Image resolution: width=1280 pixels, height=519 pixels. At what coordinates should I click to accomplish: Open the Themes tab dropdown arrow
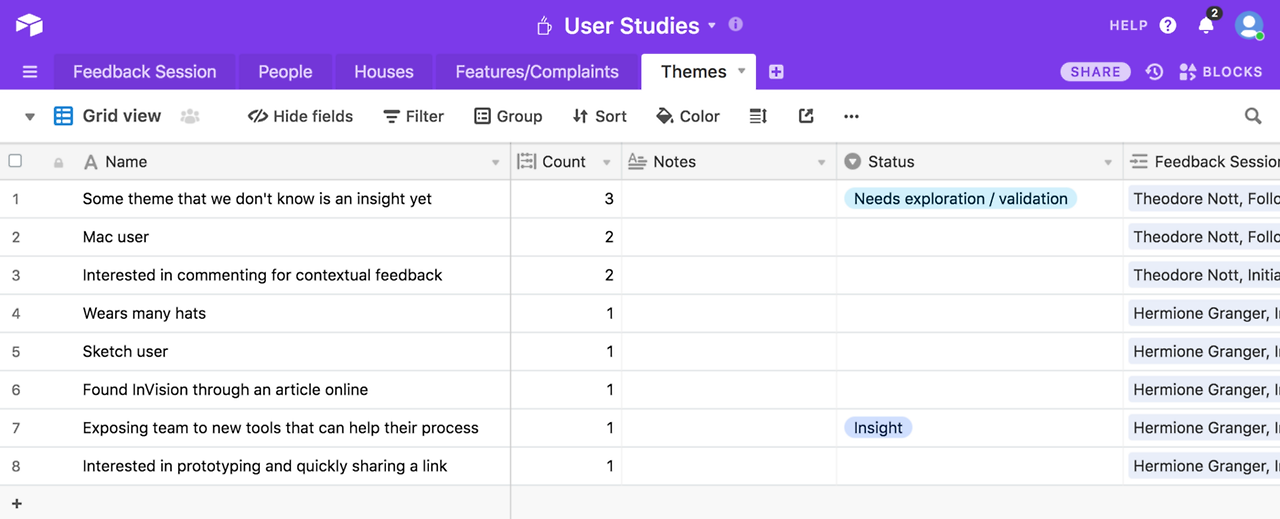742,71
